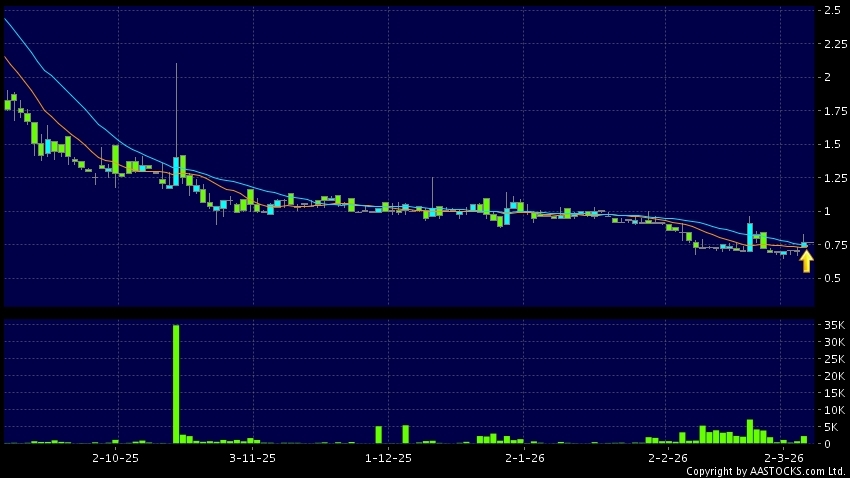Select the 3-11-25 date label
Image resolution: width=850 pixels, height=478 pixels.
252,458
